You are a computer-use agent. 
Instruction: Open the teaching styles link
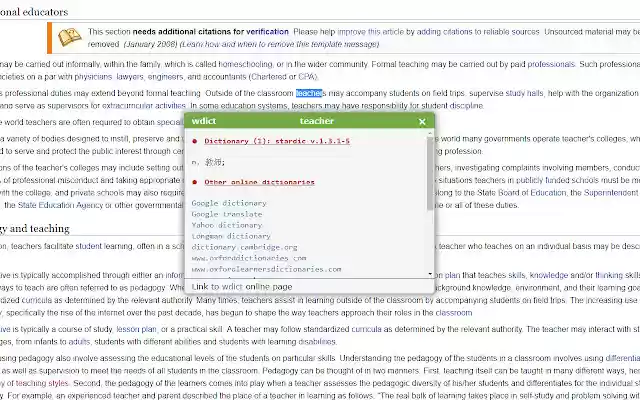click(x=42, y=384)
